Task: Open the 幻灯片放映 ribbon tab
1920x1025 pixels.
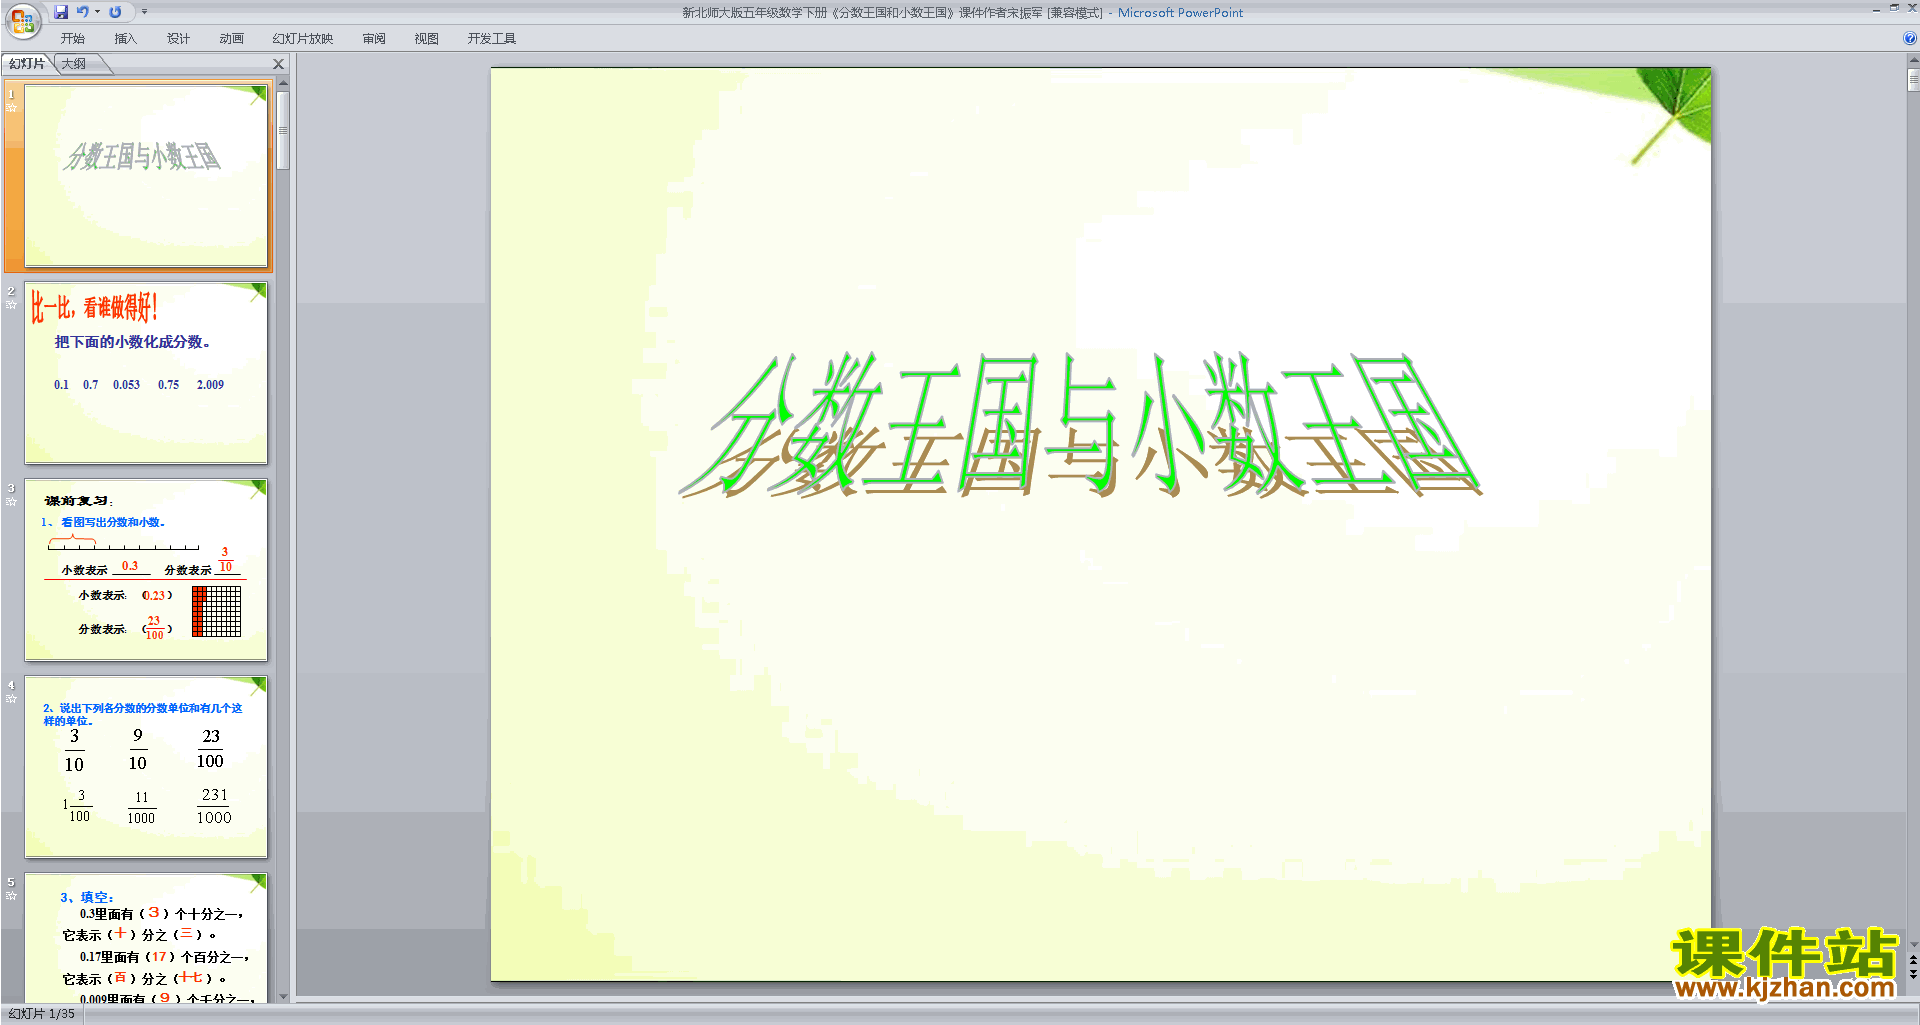Action: click(303, 39)
